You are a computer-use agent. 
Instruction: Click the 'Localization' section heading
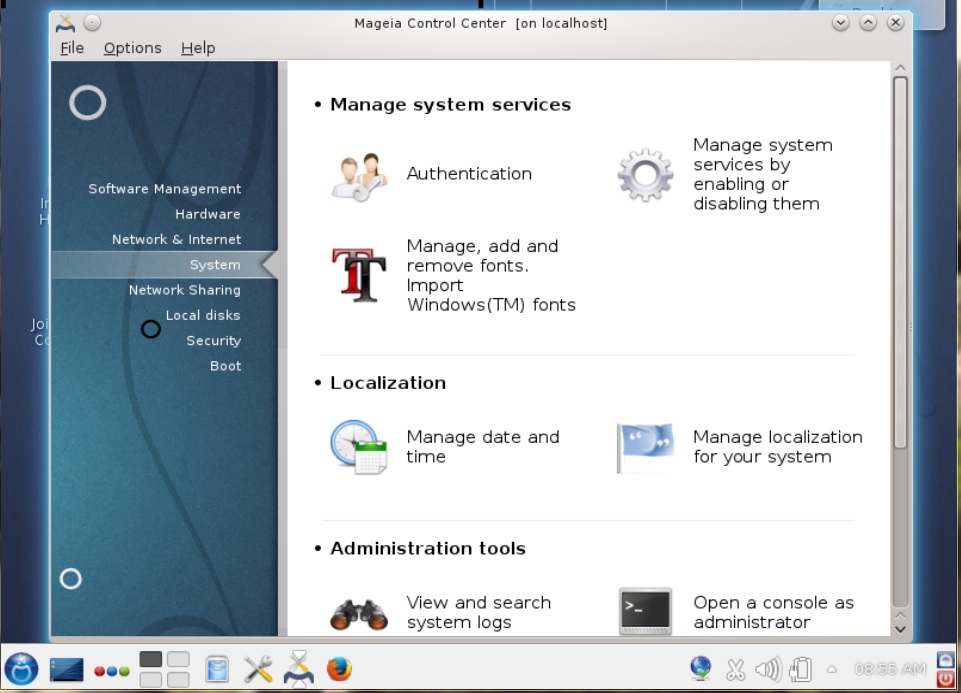[x=388, y=383]
